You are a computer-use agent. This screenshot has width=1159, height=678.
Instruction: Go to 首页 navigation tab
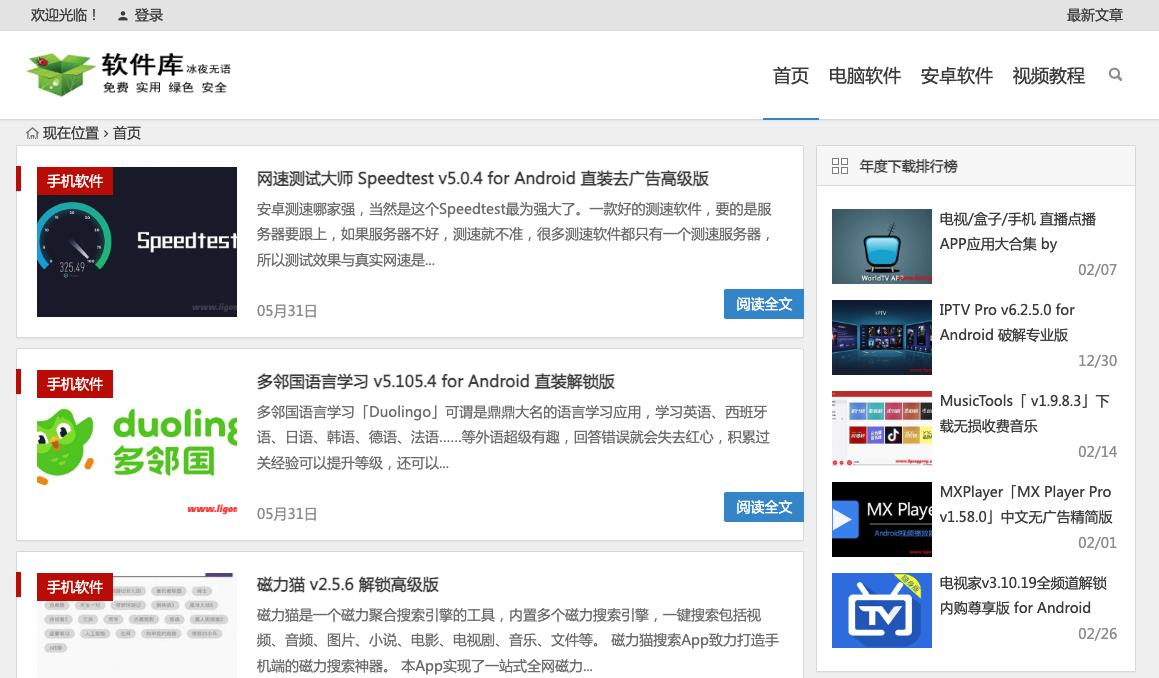tap(791, 75)
